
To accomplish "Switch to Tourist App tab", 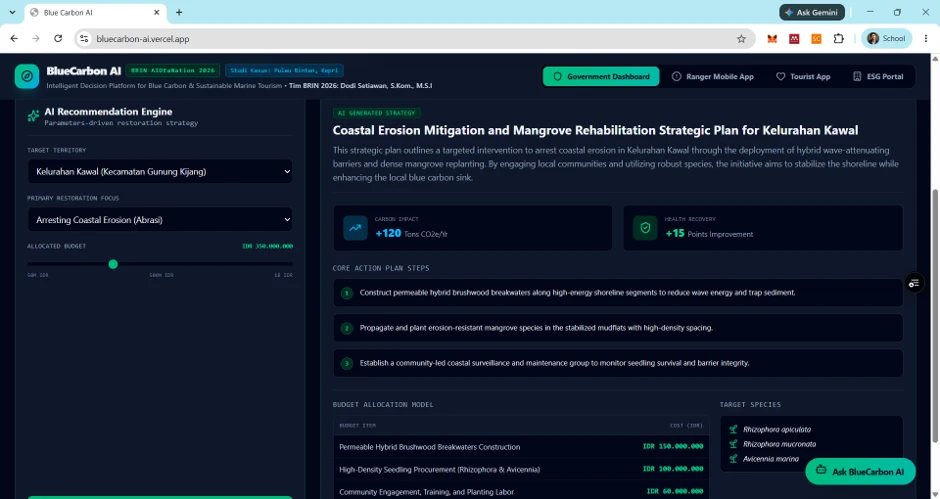I will (803, 76).
